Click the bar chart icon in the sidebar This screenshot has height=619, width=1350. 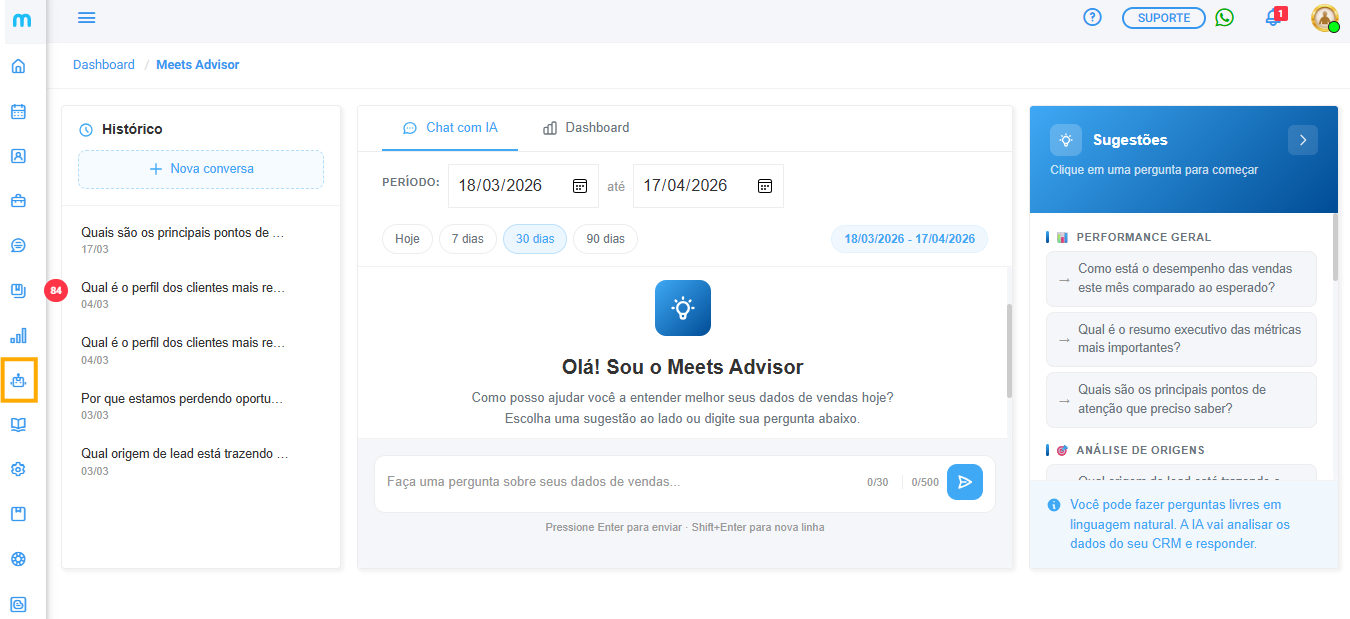pos(18,335)
